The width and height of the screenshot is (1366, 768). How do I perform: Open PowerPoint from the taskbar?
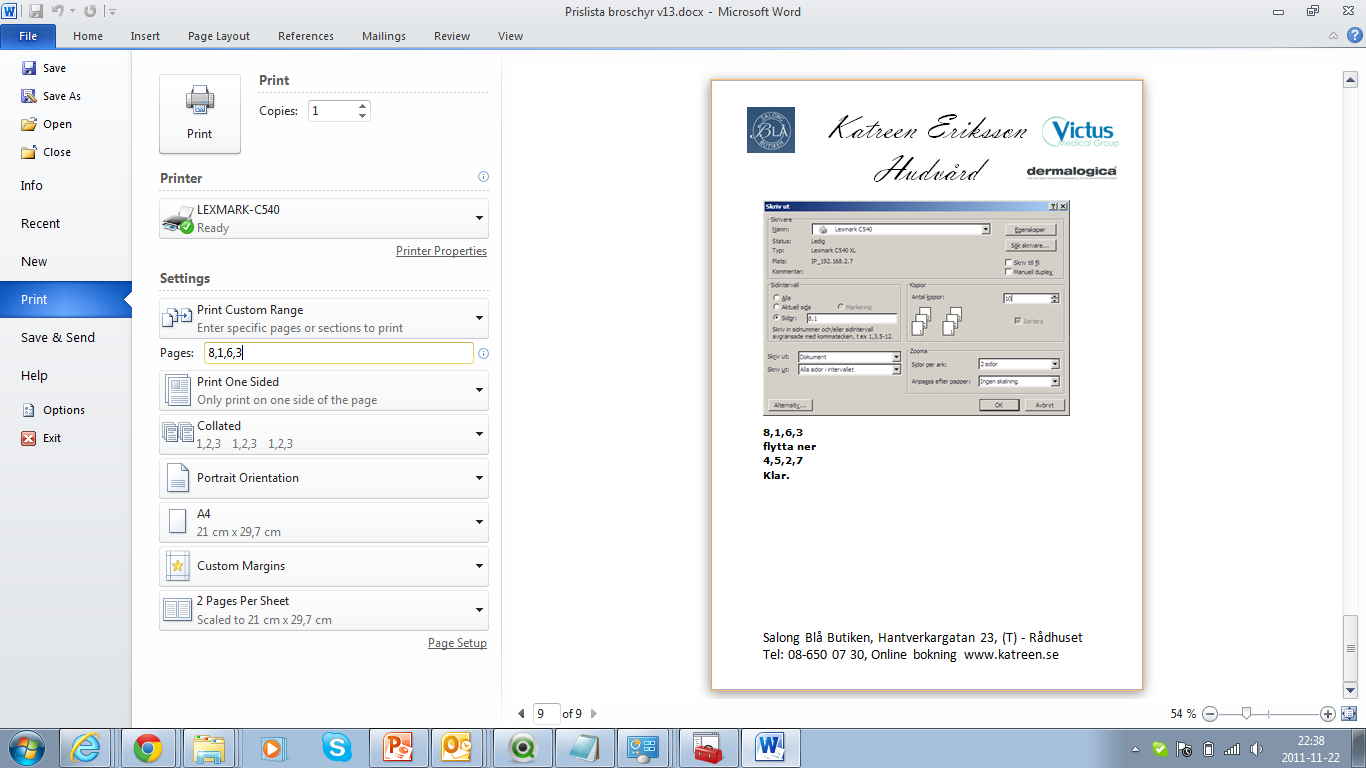click(397, 748)
